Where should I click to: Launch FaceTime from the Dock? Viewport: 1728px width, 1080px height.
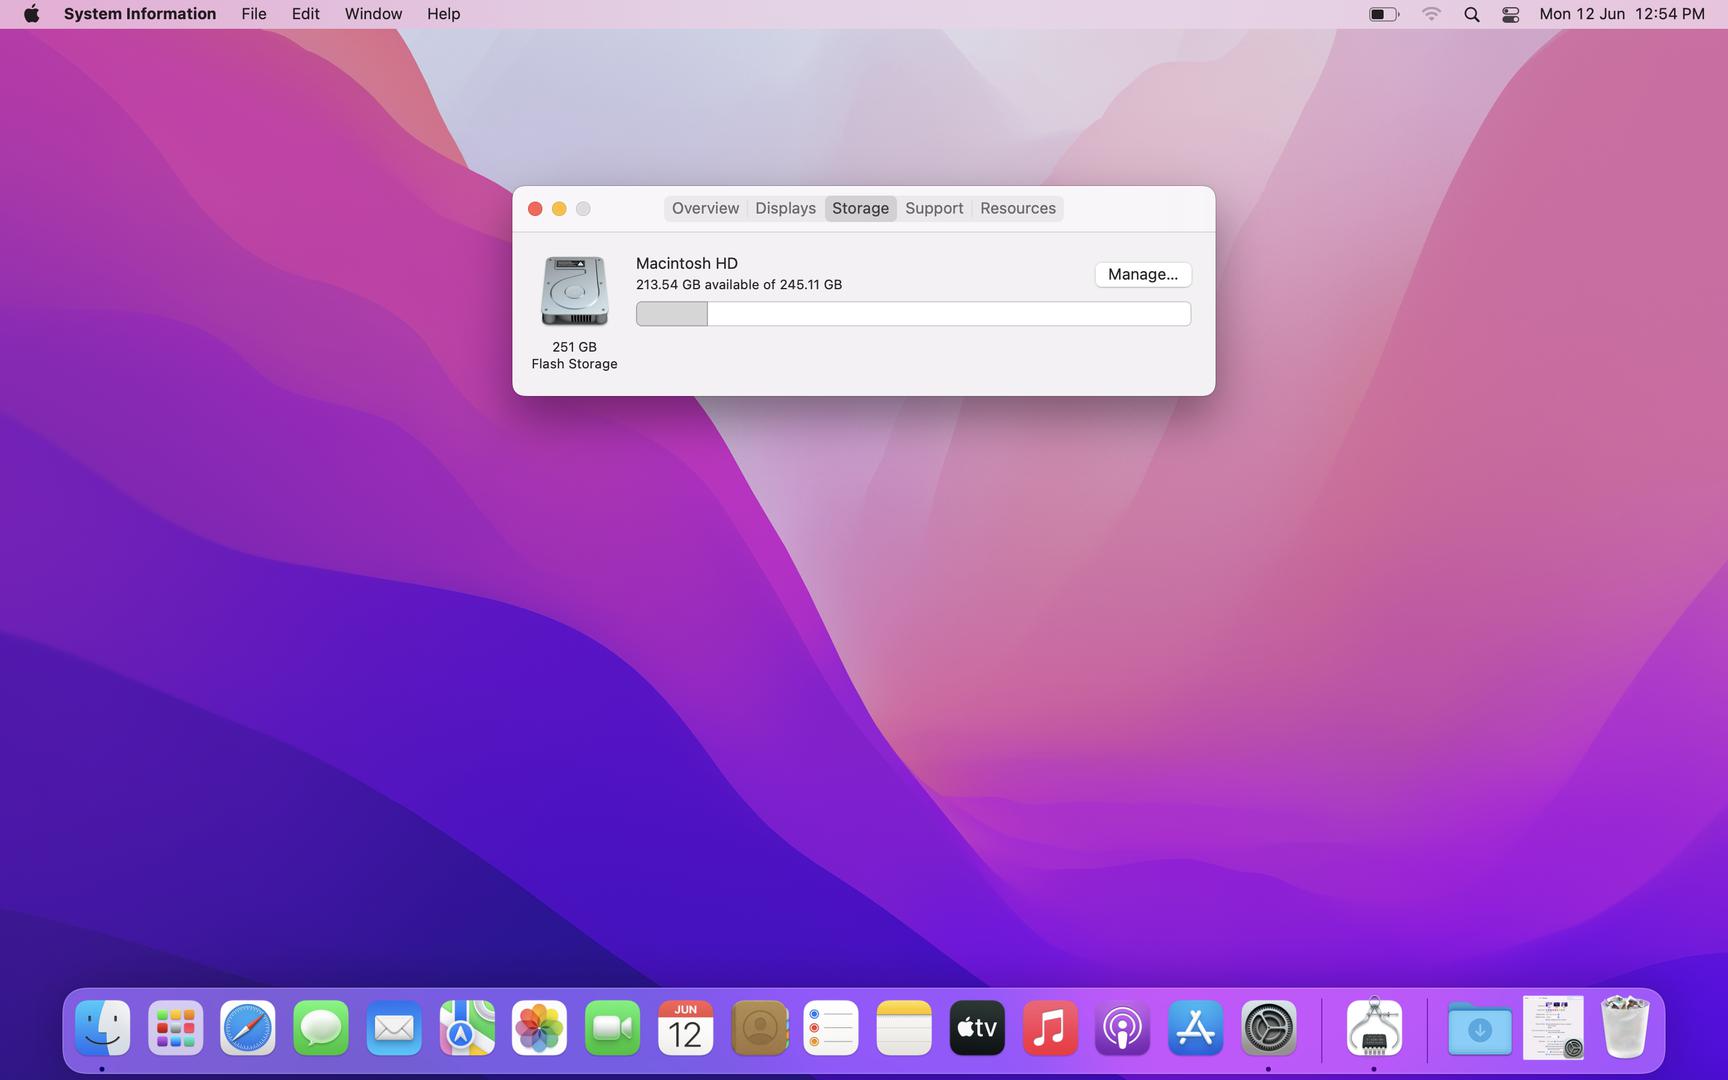[612, 1028]
